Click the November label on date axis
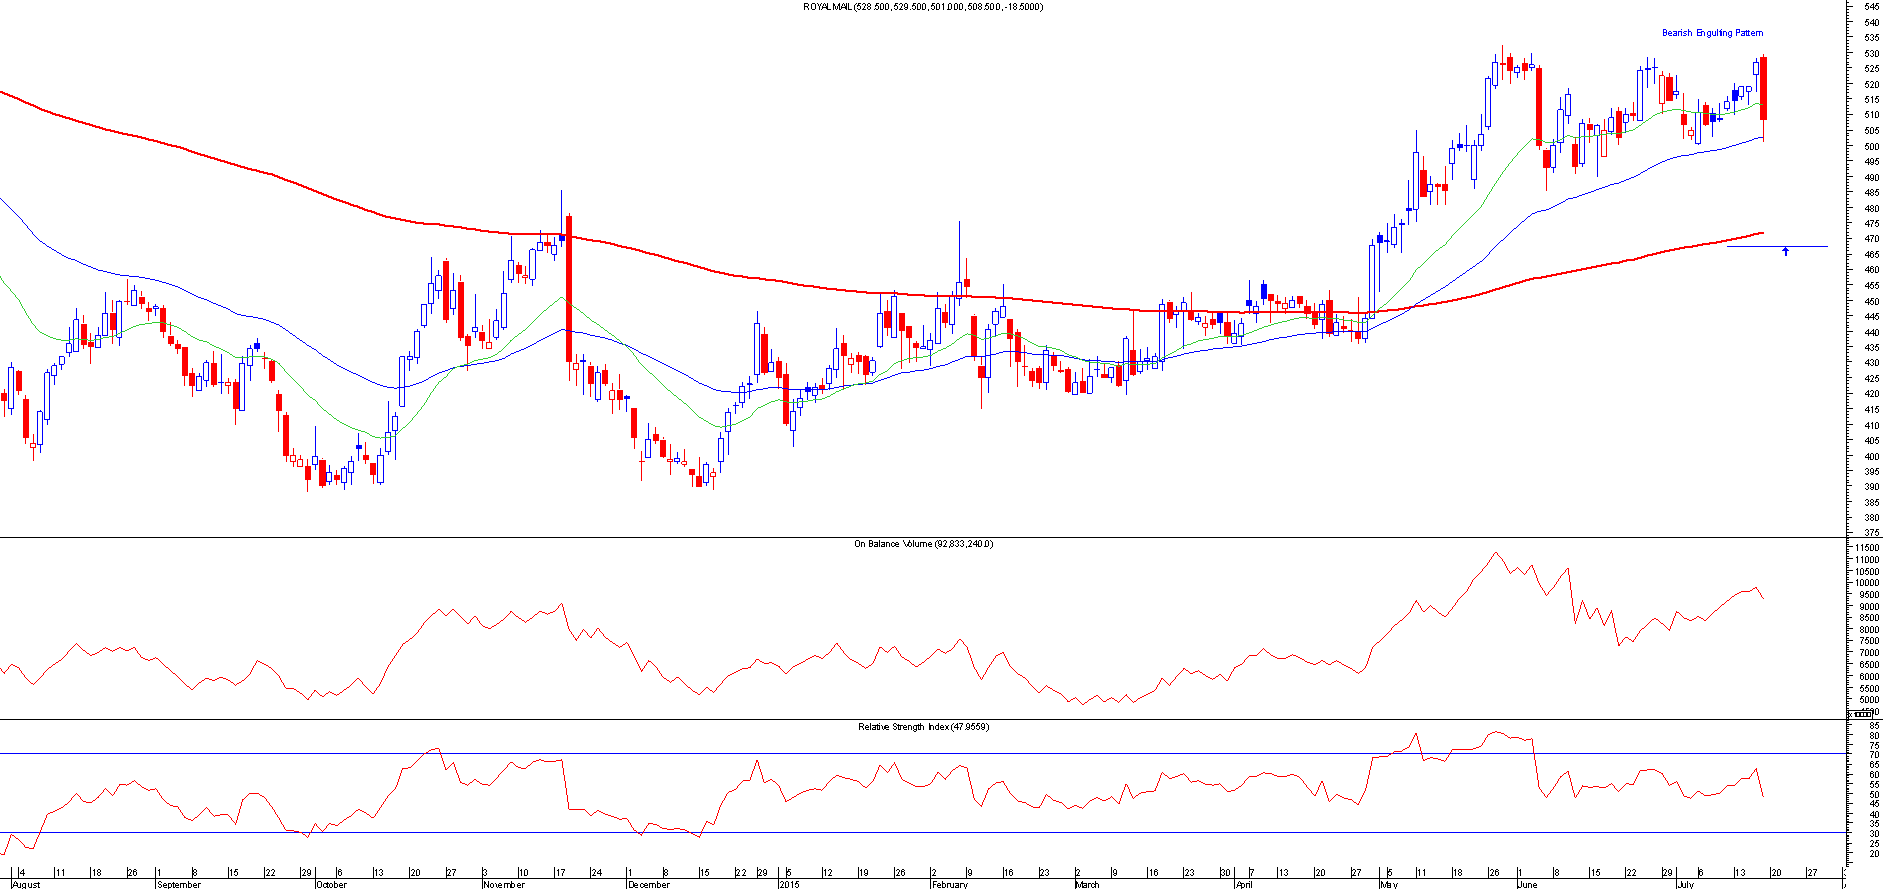 click(x=503, y=884)
